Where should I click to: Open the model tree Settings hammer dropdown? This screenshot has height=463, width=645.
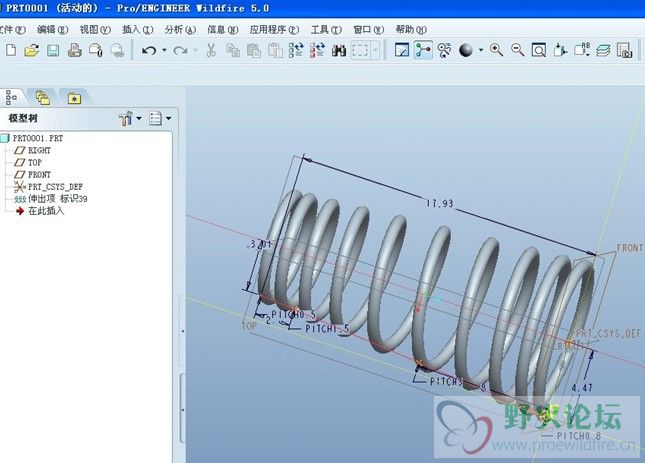[x=130, y=118]
